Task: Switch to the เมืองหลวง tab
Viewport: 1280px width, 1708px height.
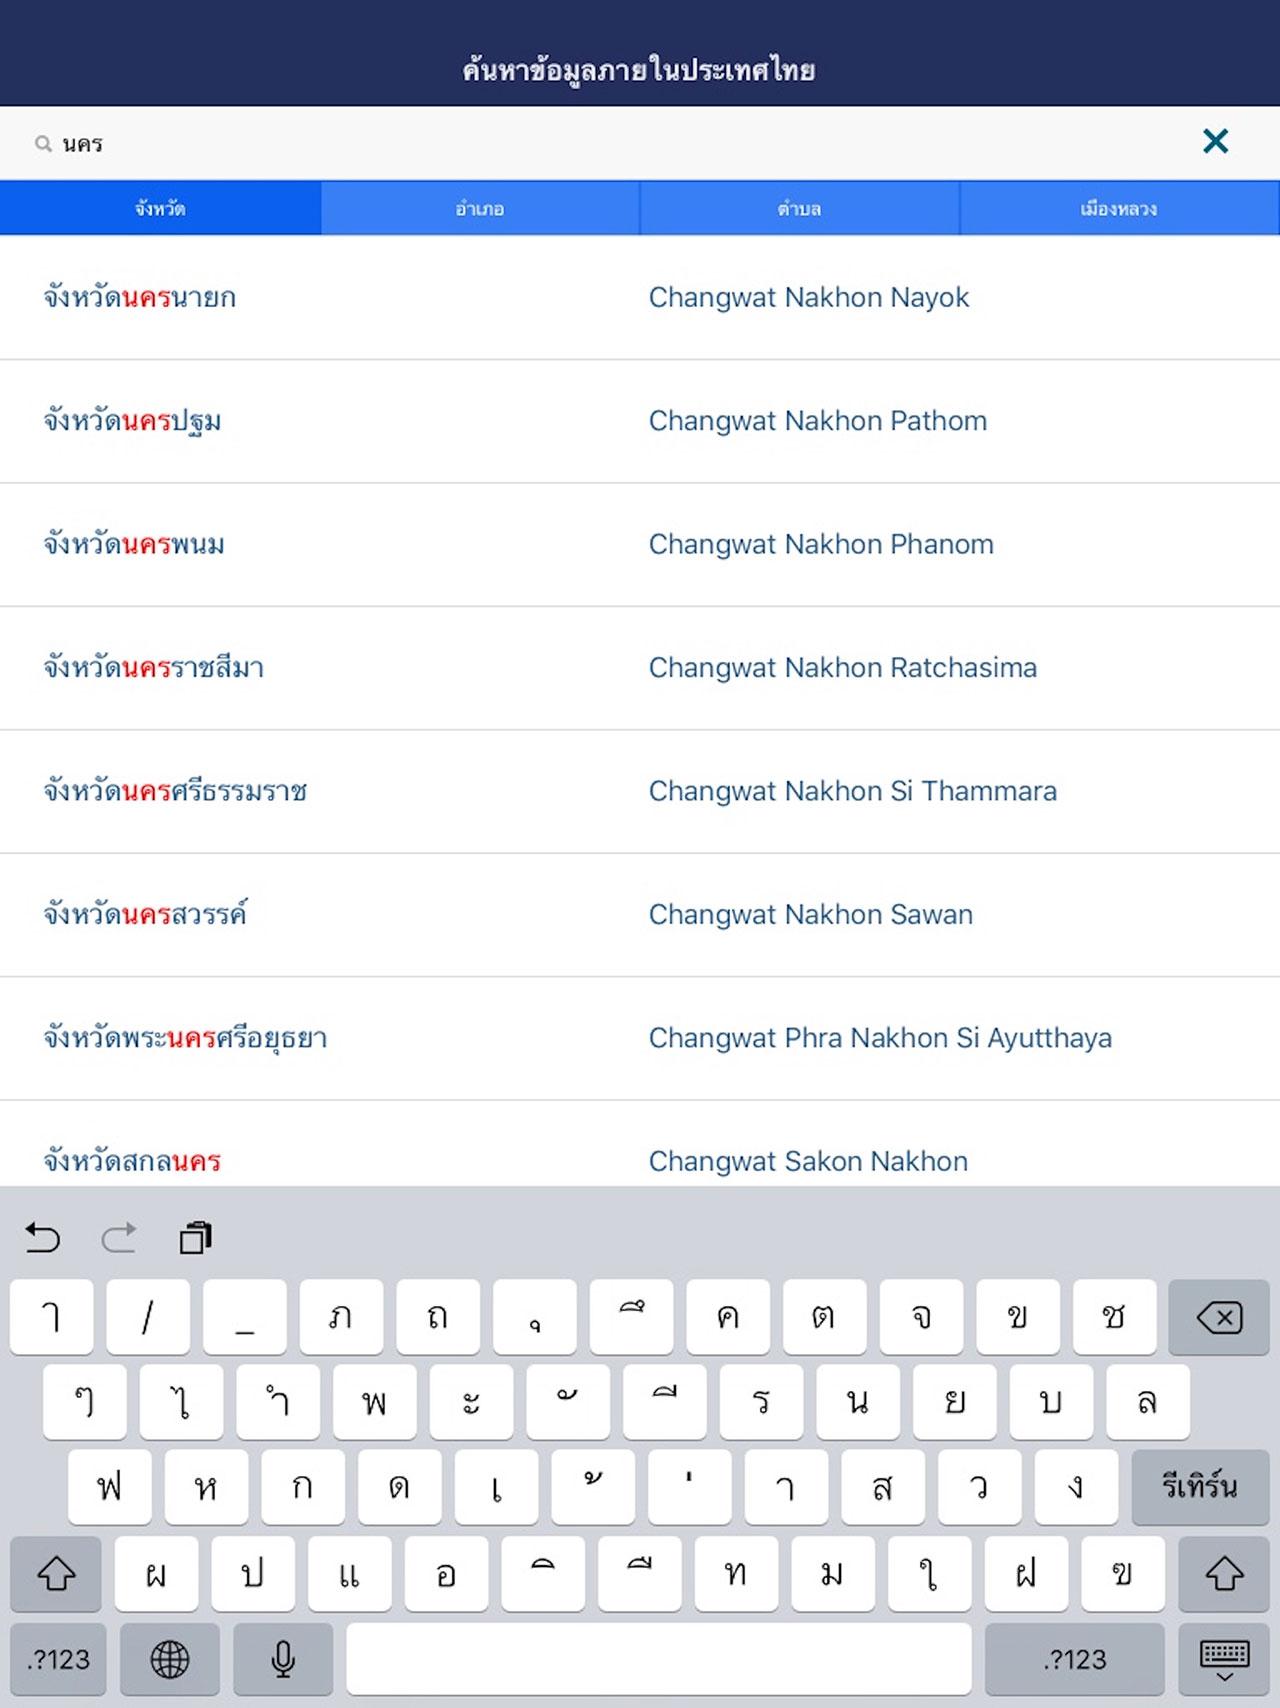Action: point(1119,209)
